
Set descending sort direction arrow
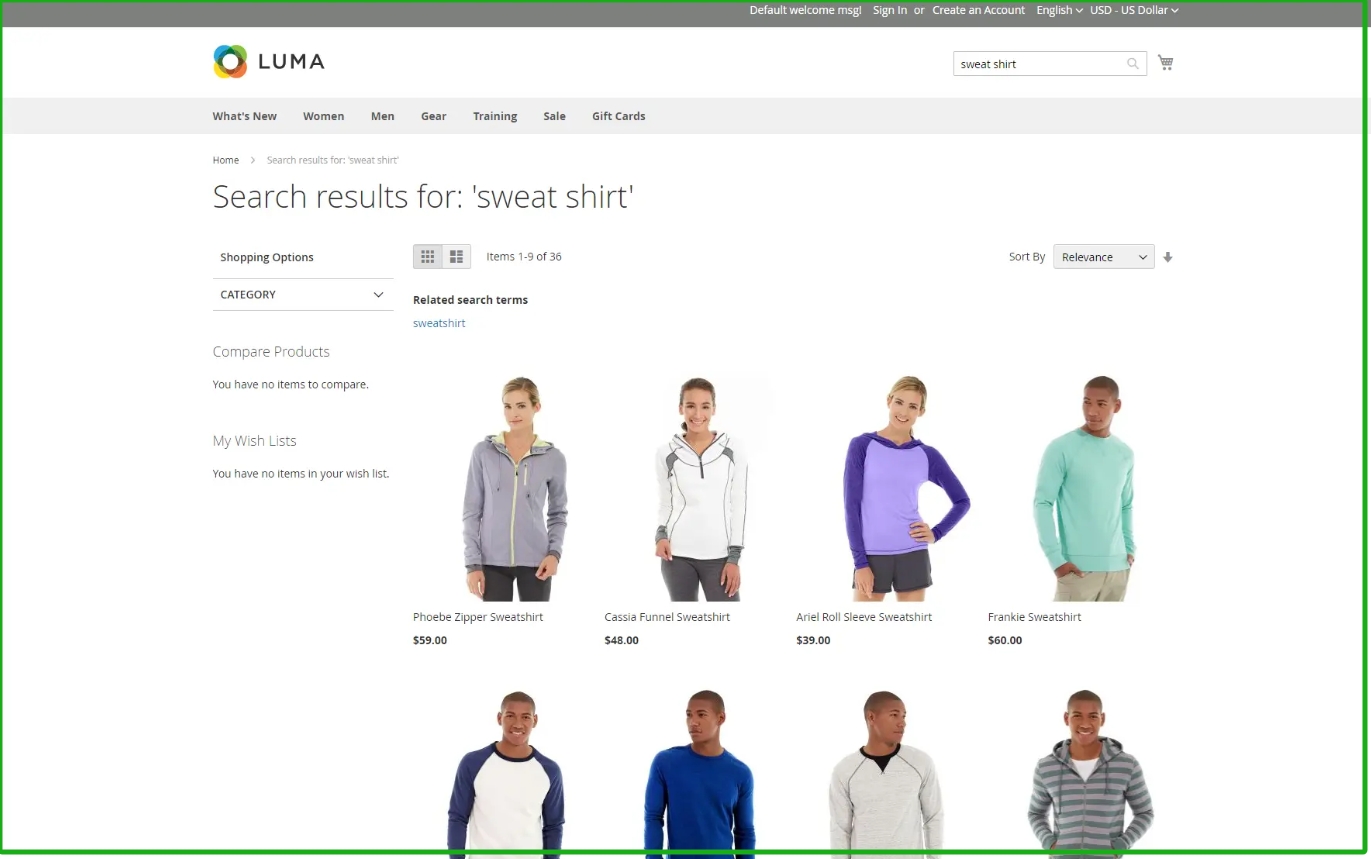click(1167, 257)
